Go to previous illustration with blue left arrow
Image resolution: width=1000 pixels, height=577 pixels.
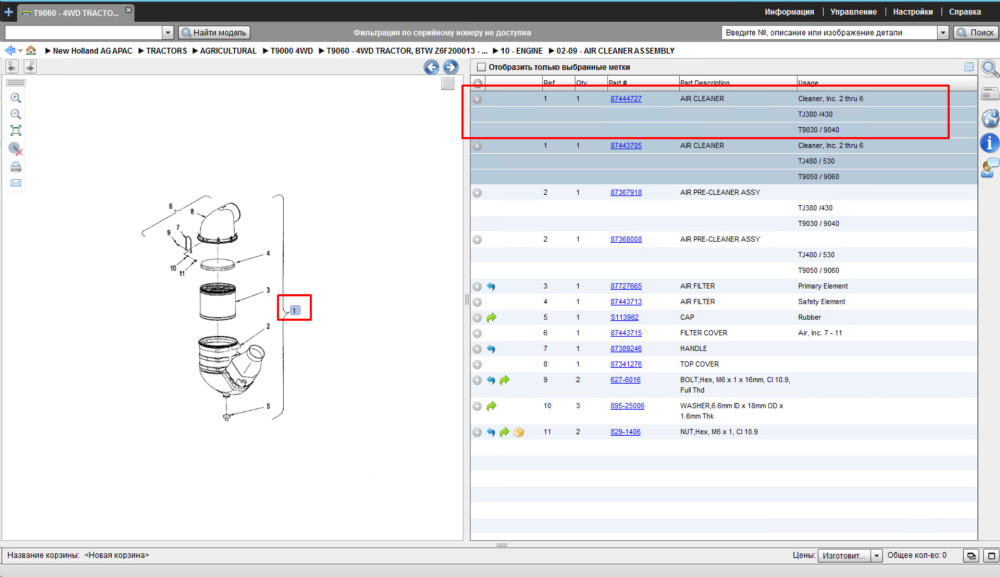click(x=431, y=67)
